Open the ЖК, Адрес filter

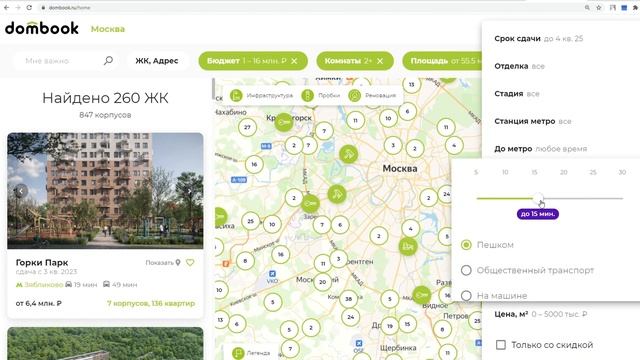[x=157, y=61]
